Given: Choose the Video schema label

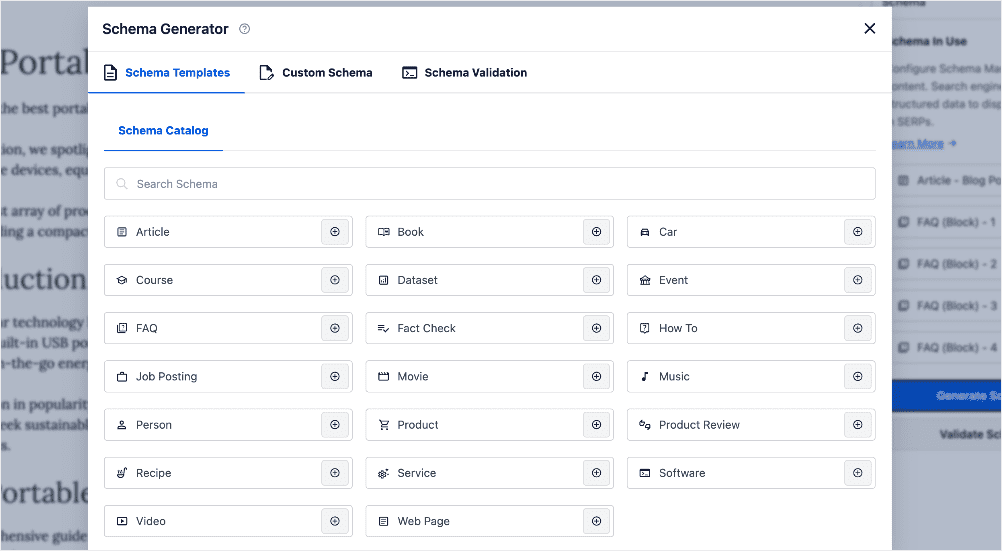Looking at the screenshot, I should [151, 521].
